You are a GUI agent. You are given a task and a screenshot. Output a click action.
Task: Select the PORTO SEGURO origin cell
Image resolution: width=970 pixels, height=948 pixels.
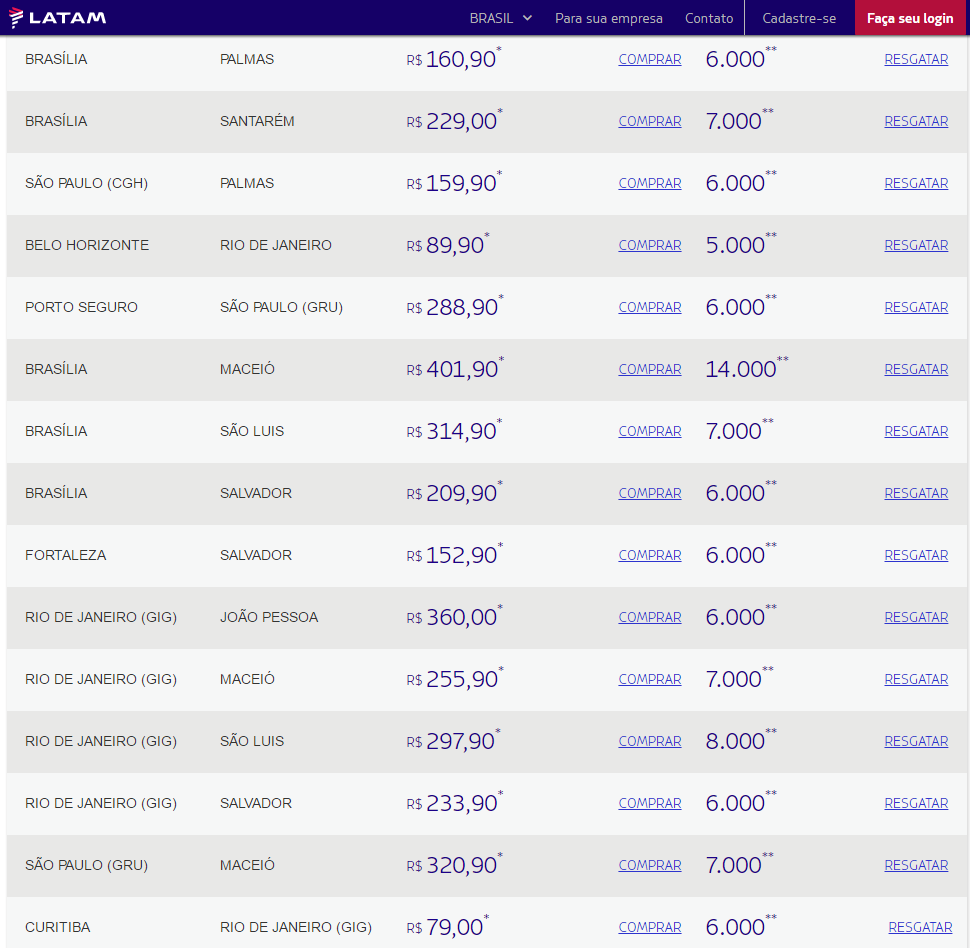[81, 307]
